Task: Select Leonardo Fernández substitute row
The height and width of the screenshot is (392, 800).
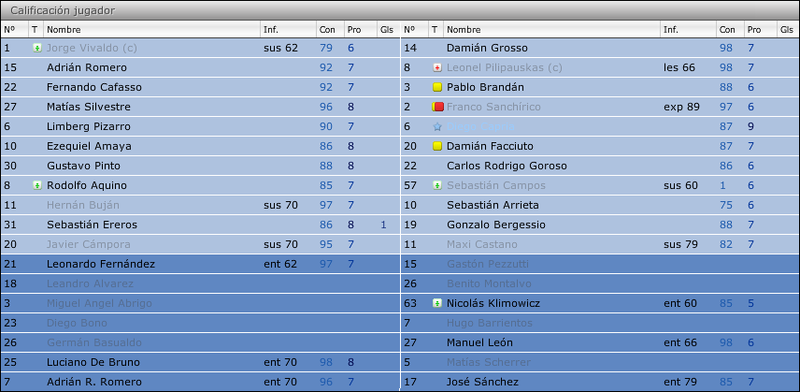Action: [x=201, y=264]
